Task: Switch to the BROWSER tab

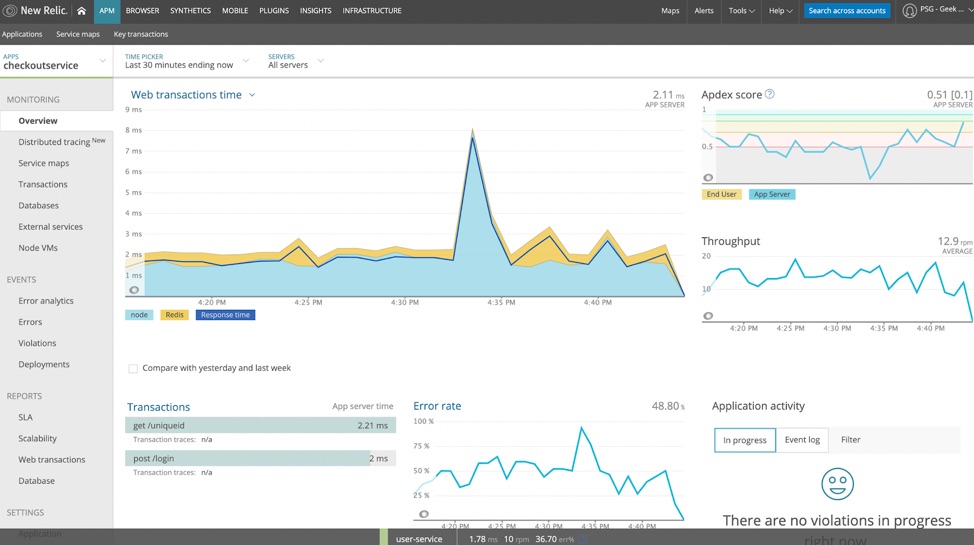Action: click(x=142, y=11)
